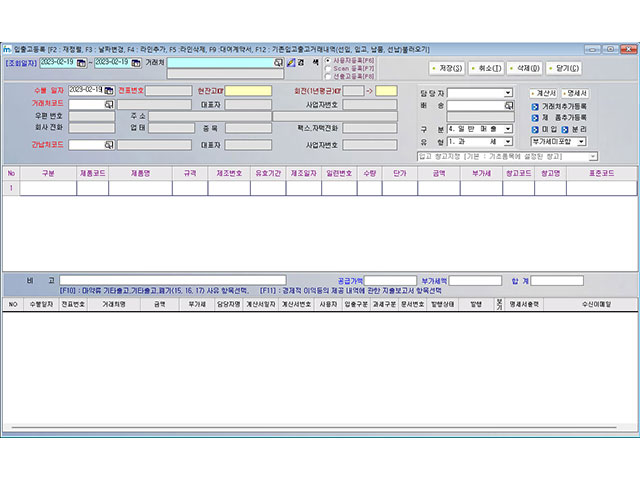Click the pencil 검색 icon
Screen dimensions: 640x480
pyautogui.click(x=291, y=62)
